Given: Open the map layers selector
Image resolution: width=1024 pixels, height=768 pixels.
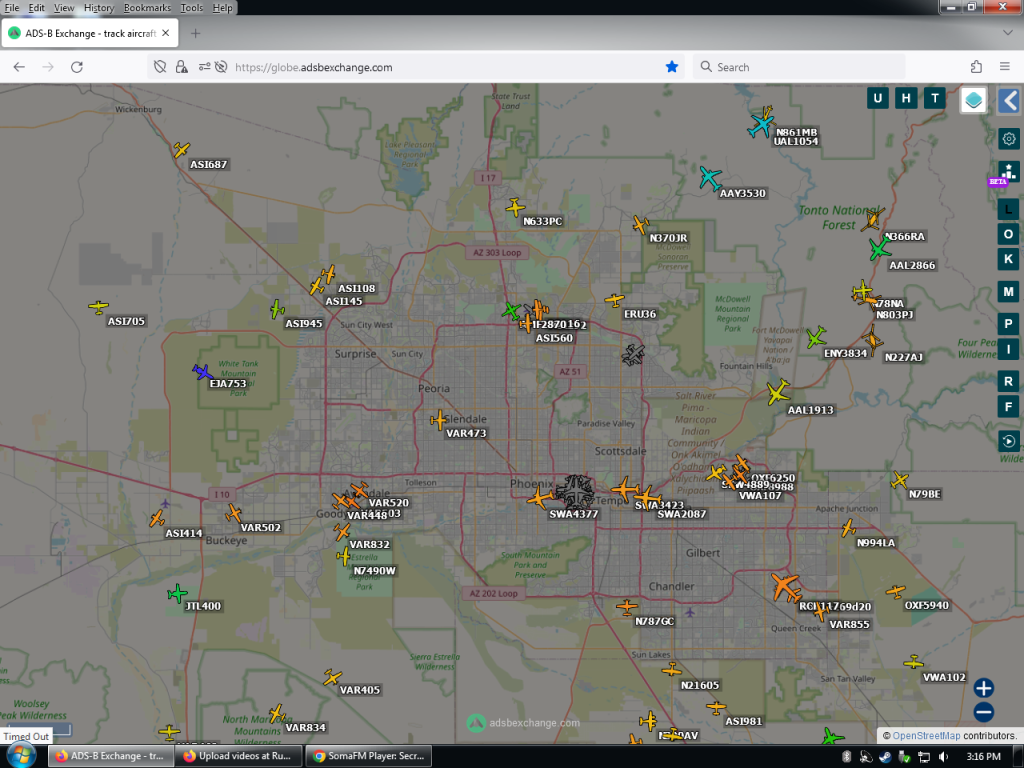Looking at the screenshot, I should pos(973,100).
